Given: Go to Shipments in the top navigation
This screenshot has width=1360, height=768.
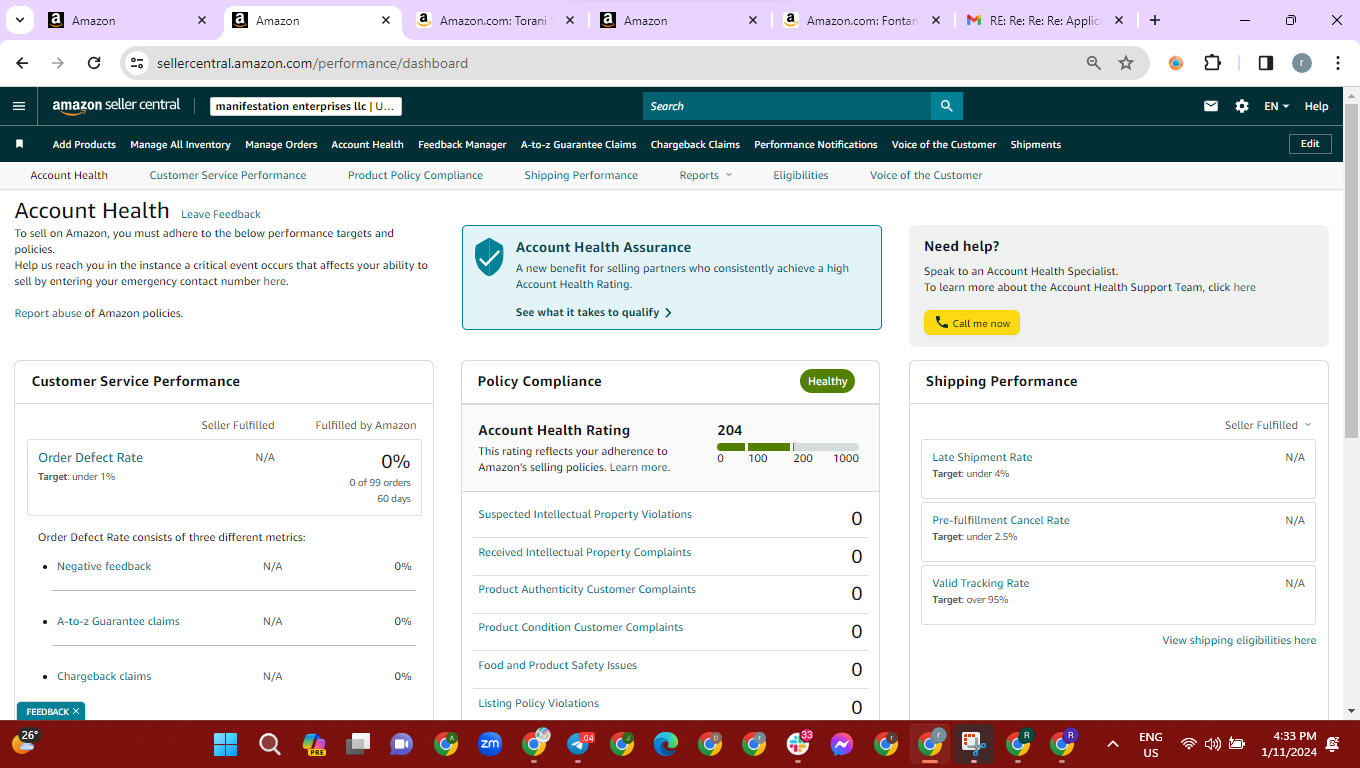Looking at the screenshot, I should tap(1035, 145).
